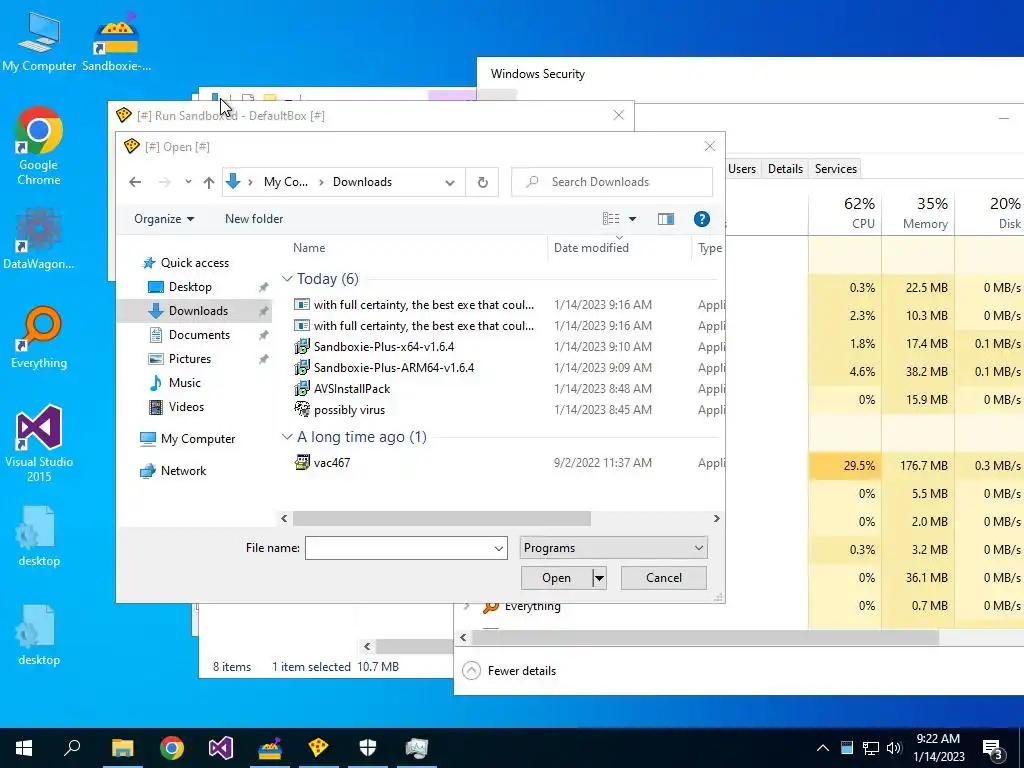
Task: Select Sandboxie-Plus-x64-v1.6.4 file
Action: [384, 347]
